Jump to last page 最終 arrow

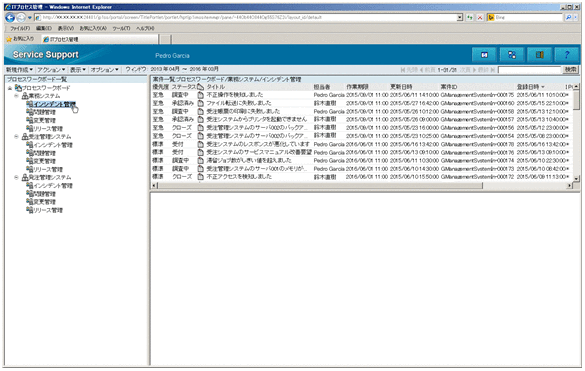click(493, 70)
